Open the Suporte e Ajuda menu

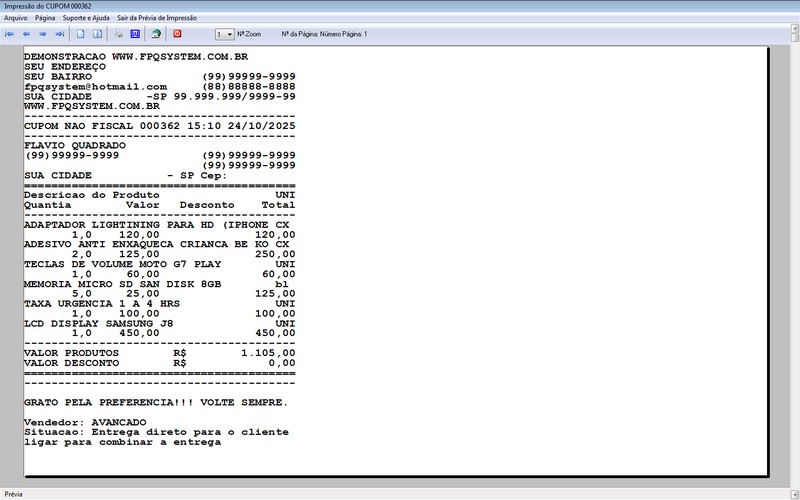[86, 18]
